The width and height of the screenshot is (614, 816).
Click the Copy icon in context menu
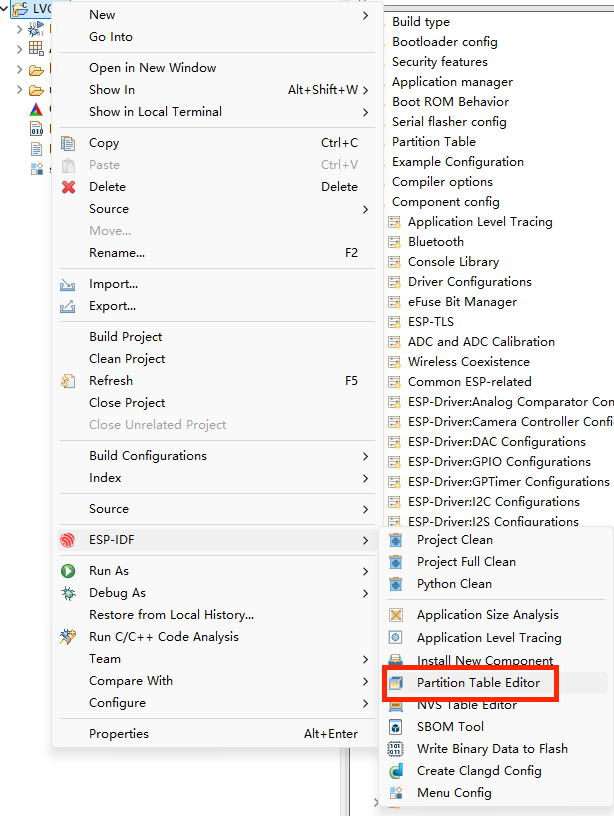click(68, 143)
